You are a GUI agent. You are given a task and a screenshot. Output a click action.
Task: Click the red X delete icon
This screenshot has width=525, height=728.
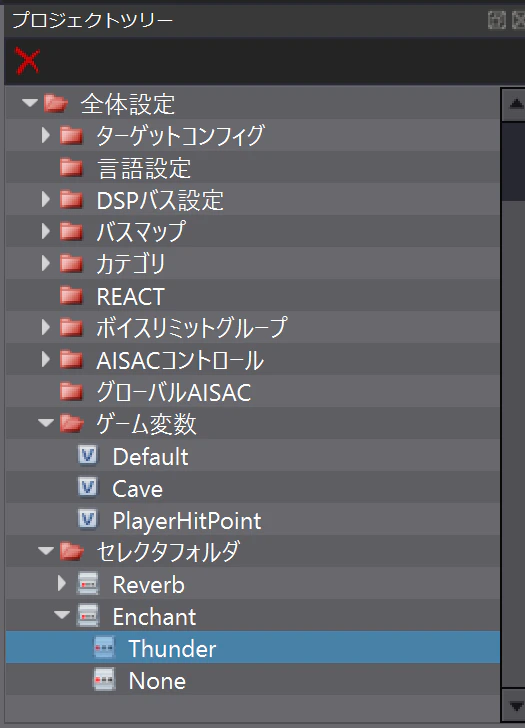pos(27,61)
